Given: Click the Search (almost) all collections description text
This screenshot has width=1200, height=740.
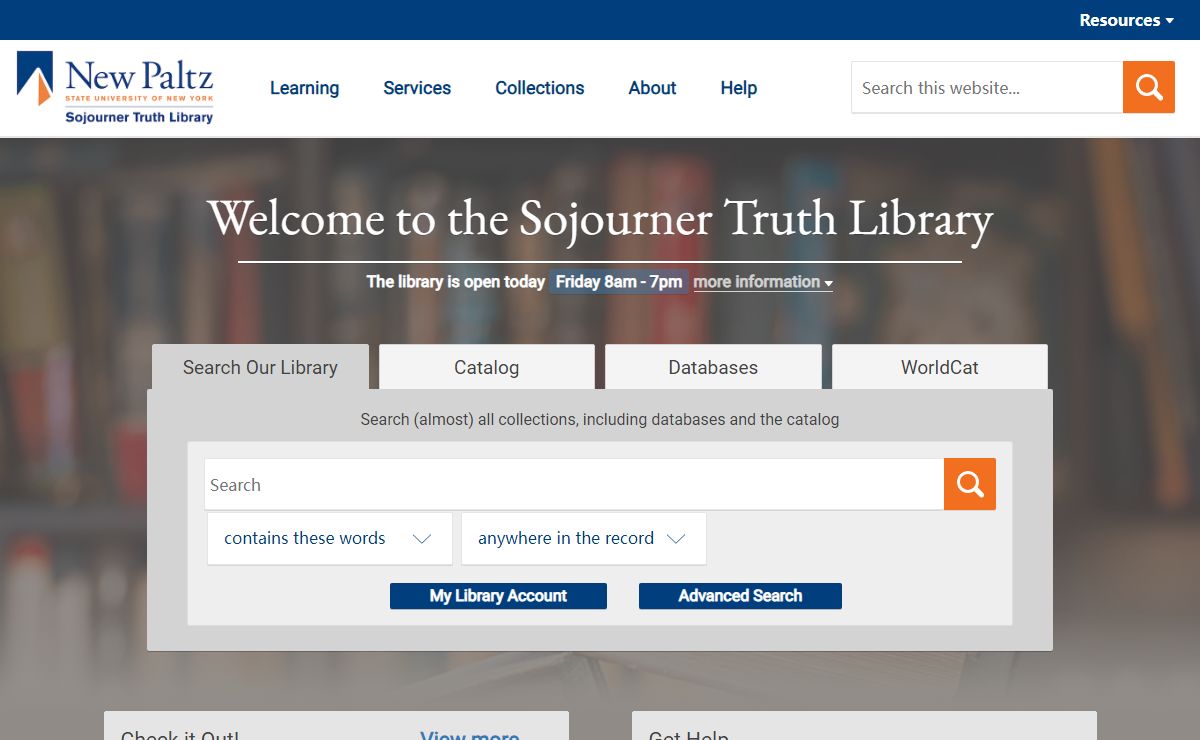Looking at the screenshot, I should [x=600, y=419].
